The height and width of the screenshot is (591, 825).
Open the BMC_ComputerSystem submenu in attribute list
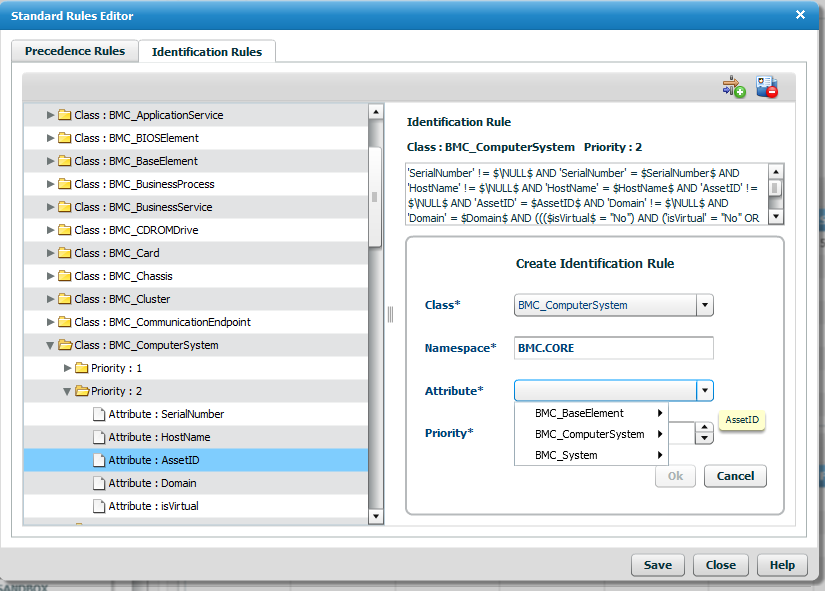click(591, 434)
